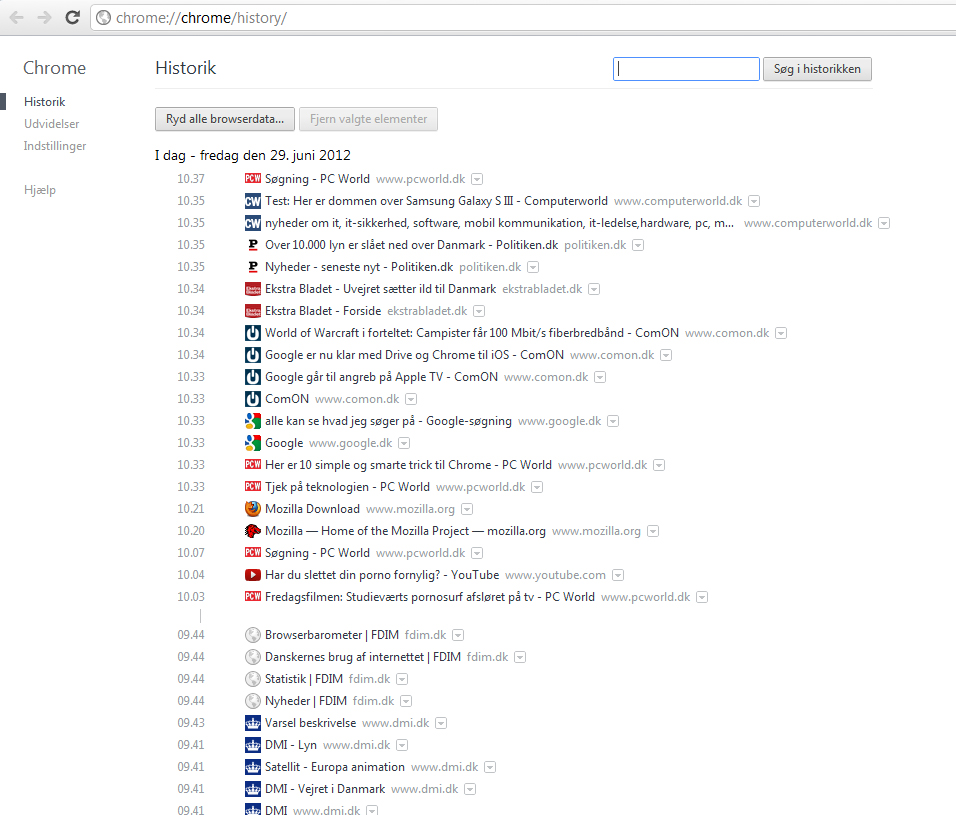
Task: Click the back arrow navigation icon
Action: (x=16, y=18)
